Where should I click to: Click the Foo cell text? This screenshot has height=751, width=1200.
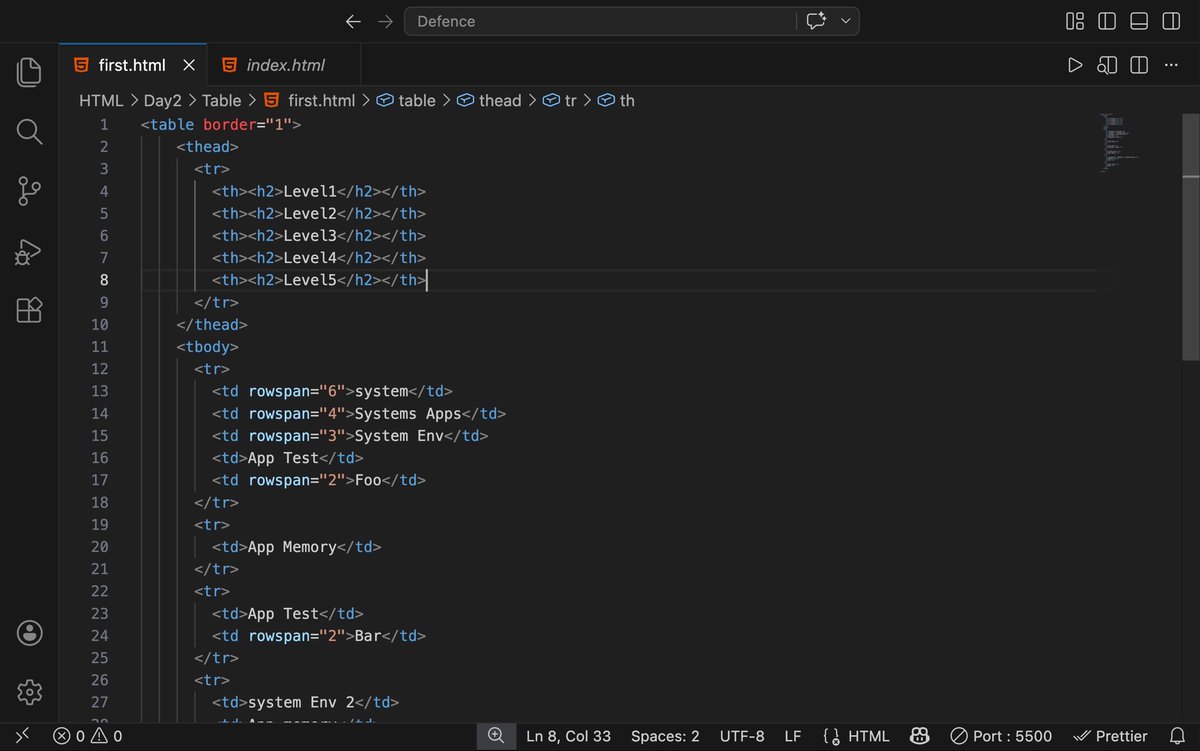pyautogui.click(x=368, y=480)
